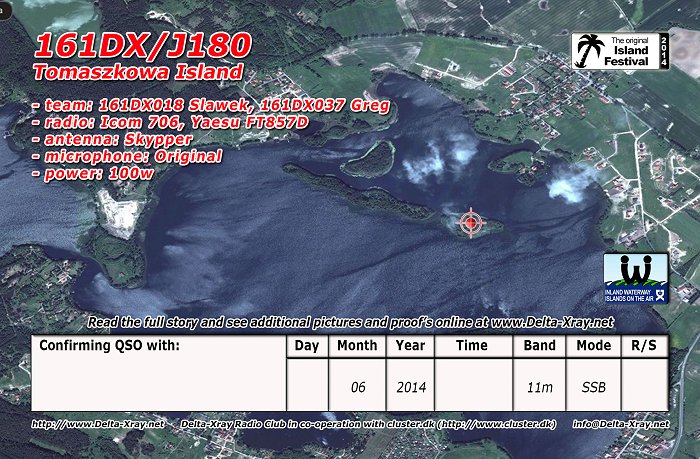The width and height of the screenshot is (700, 459).
Task: Click the empty Day cell
Action: [307, 385]
